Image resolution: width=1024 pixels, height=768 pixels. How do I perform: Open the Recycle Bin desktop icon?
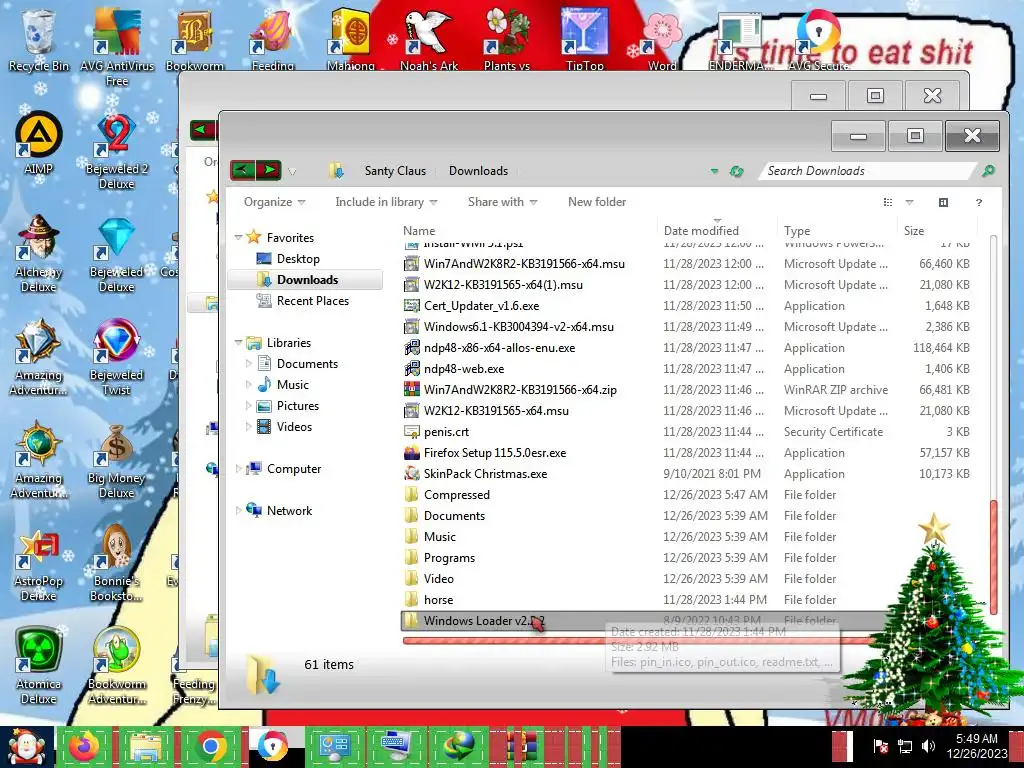(x=38, y=40)
